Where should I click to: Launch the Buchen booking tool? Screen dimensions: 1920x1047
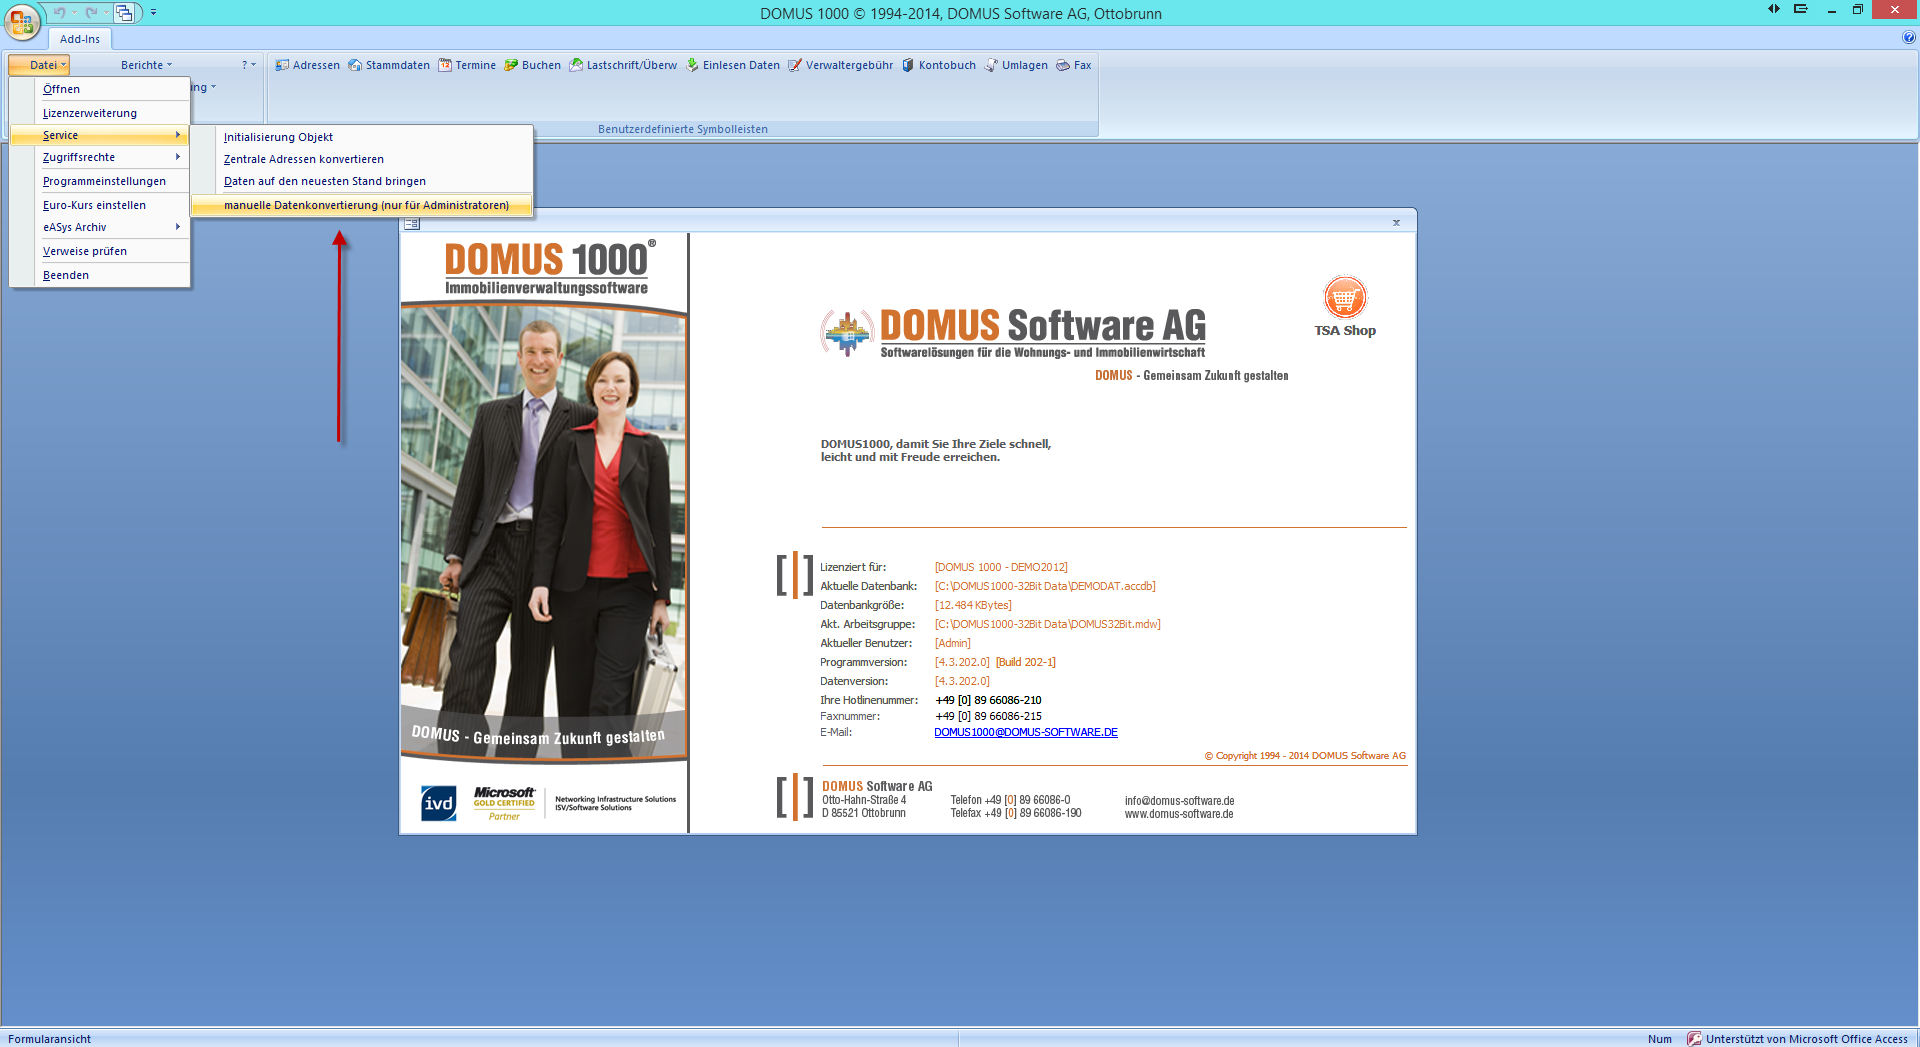[532, 65]
